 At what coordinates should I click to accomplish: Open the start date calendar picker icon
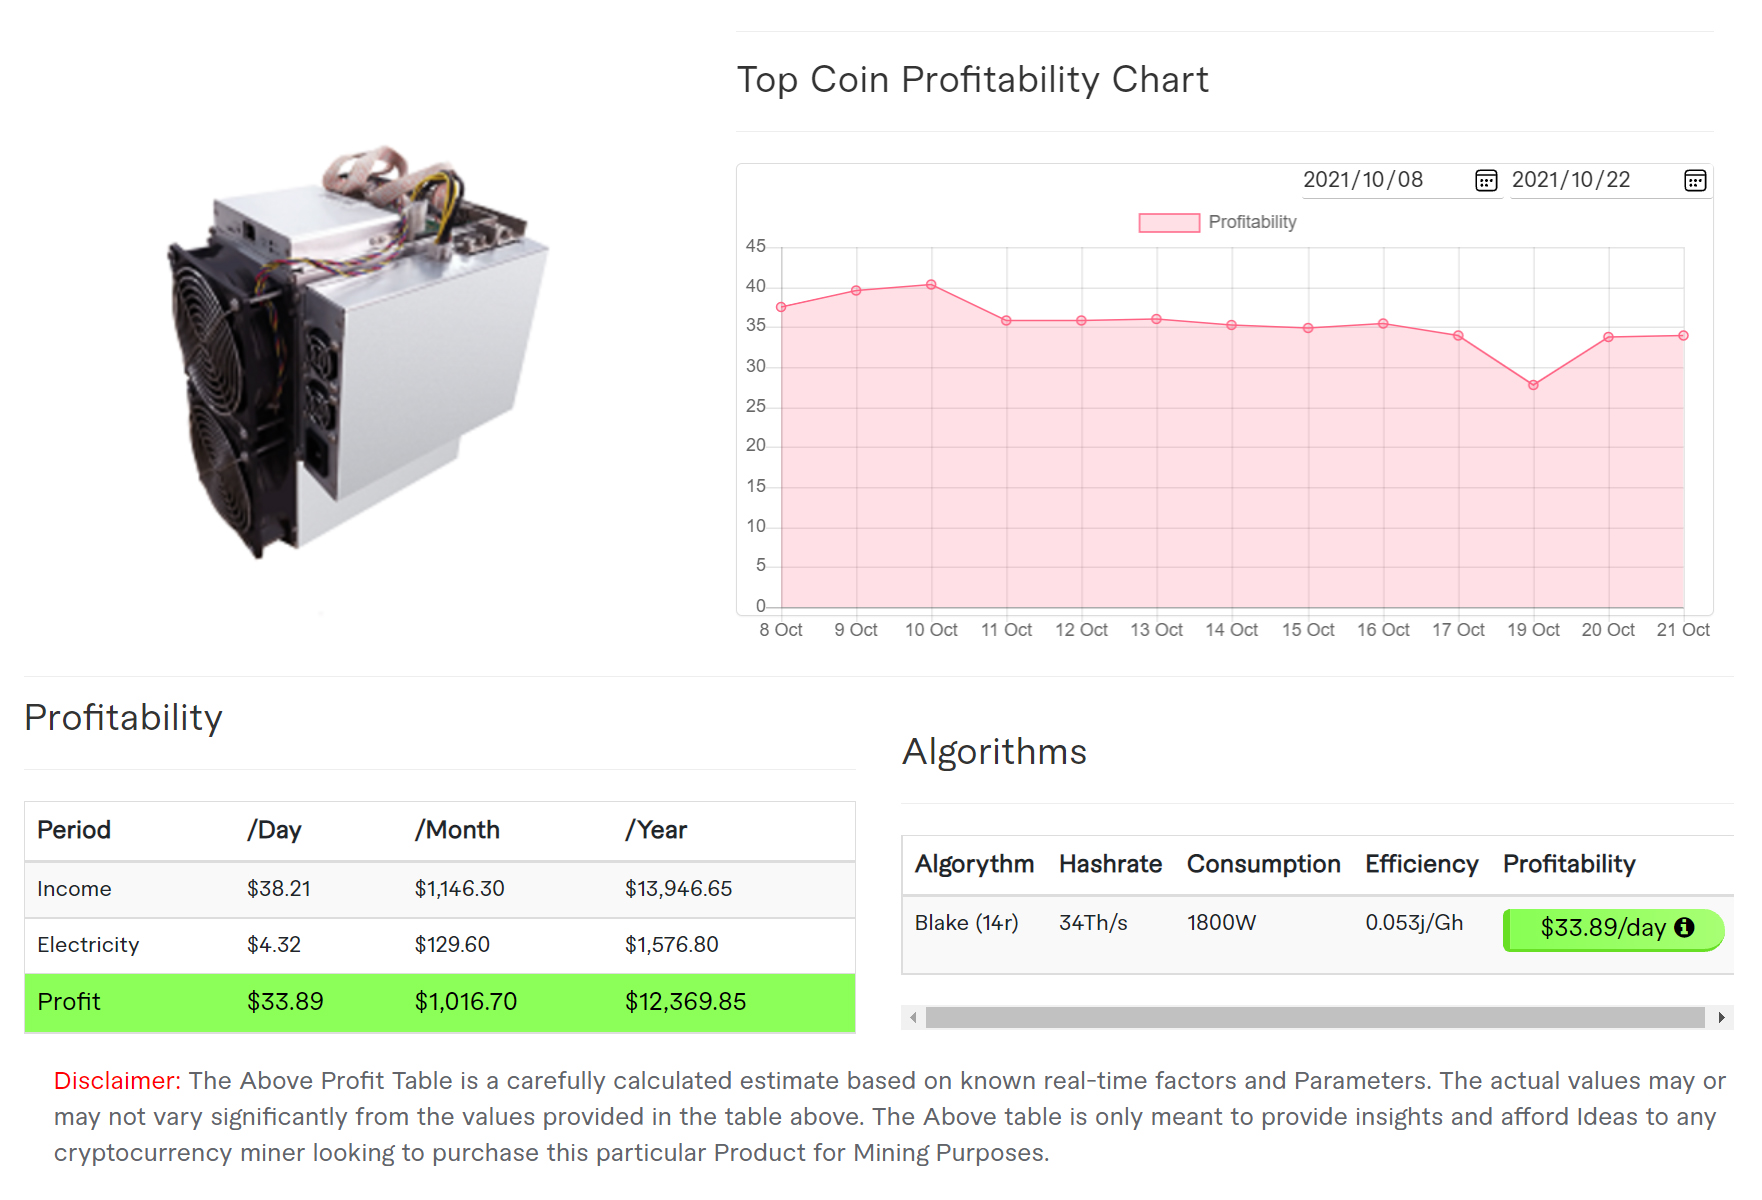(x=1486, y=181)
